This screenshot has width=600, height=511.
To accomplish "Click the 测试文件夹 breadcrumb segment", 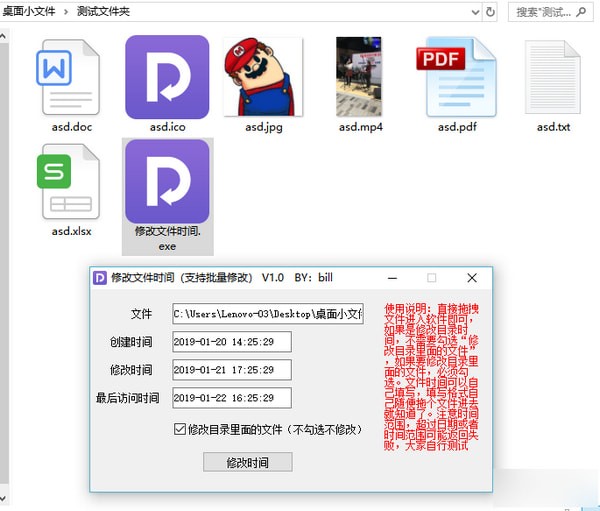I will (x=103, y=12).
